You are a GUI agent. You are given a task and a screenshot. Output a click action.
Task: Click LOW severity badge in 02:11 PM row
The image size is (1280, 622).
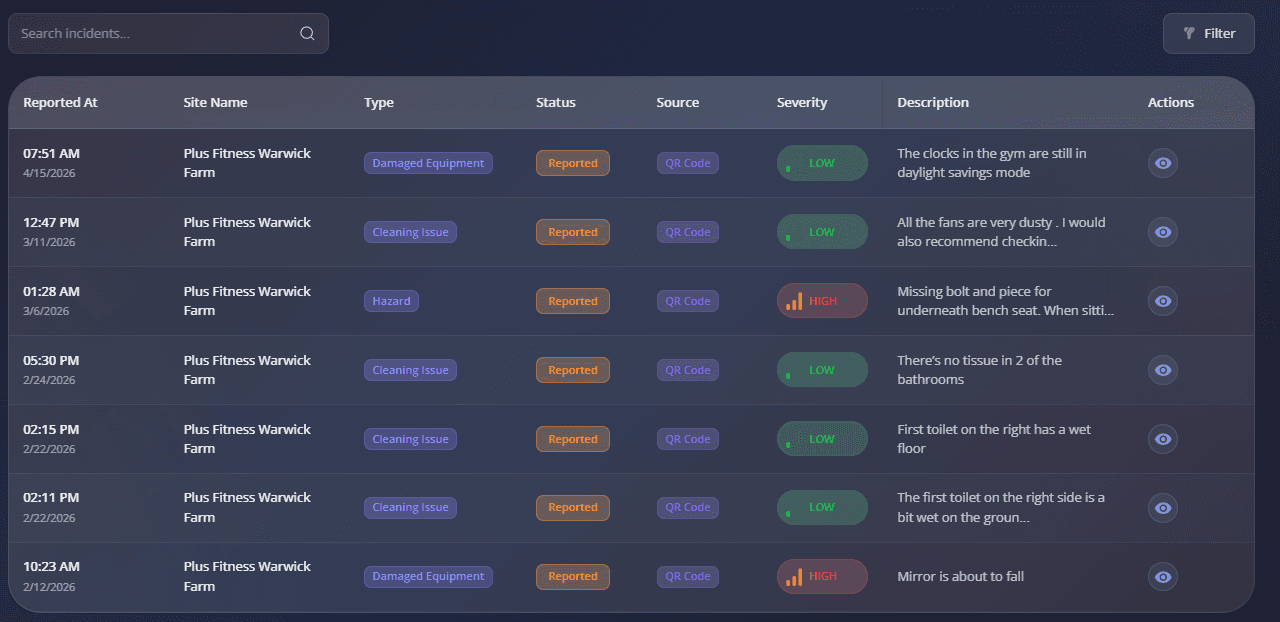pos(822,507)
